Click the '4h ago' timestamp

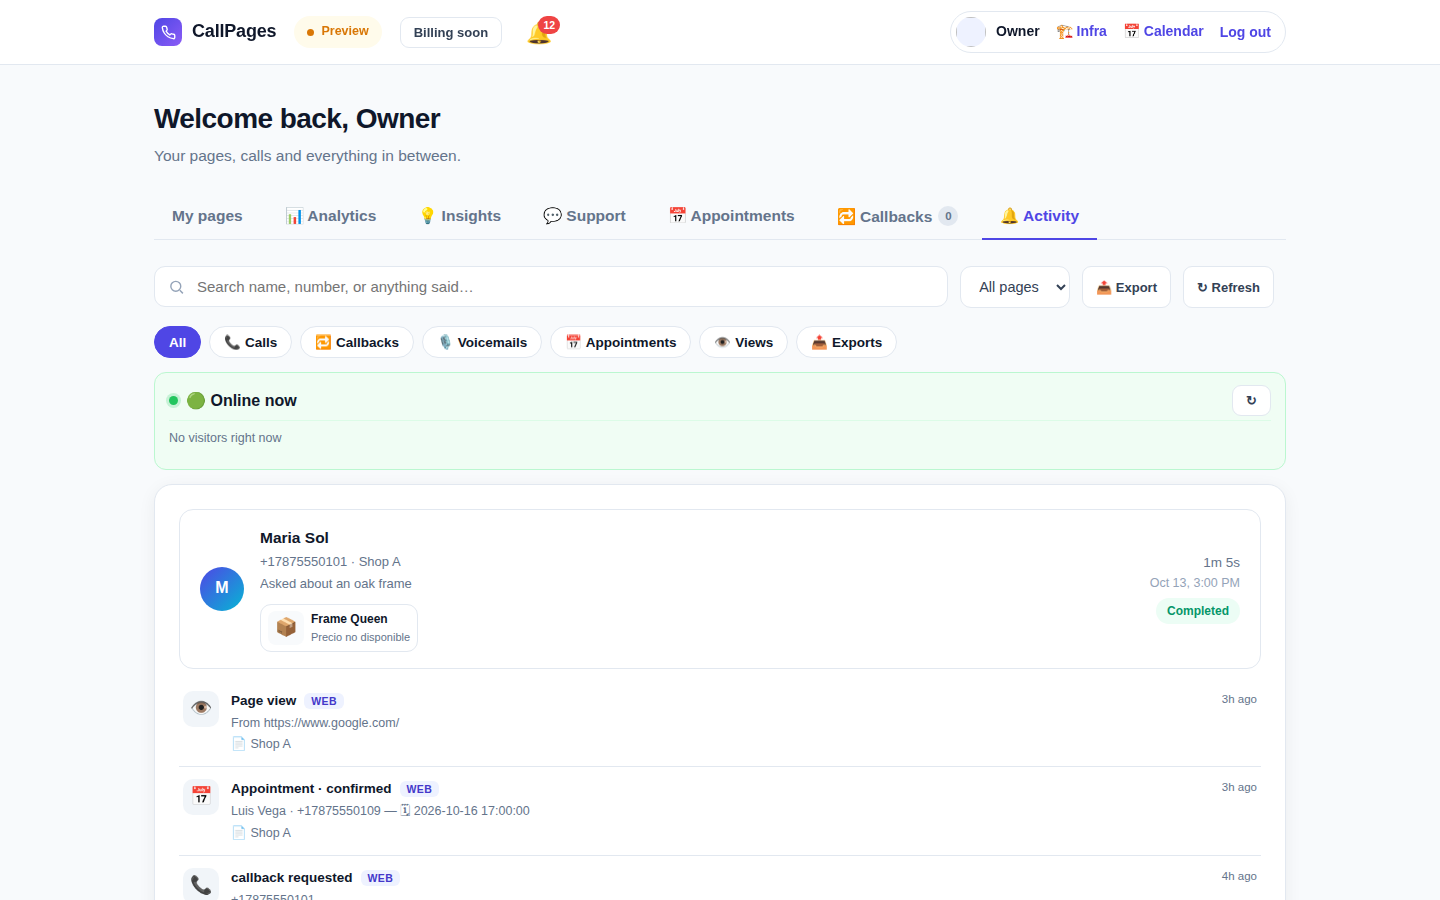(1239, 876)
